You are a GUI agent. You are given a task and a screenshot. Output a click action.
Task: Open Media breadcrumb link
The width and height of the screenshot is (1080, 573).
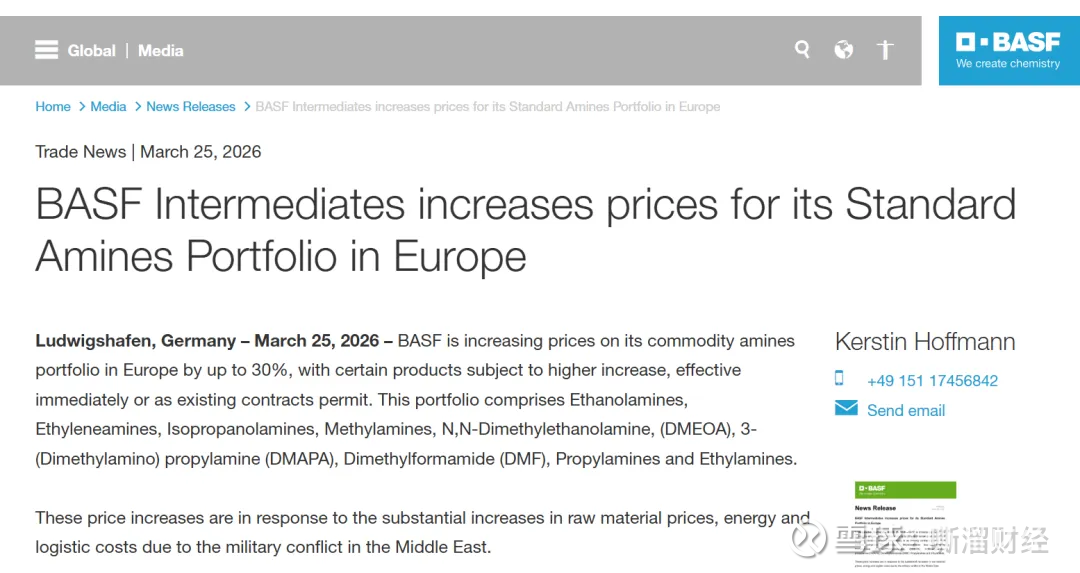[108, 106]
